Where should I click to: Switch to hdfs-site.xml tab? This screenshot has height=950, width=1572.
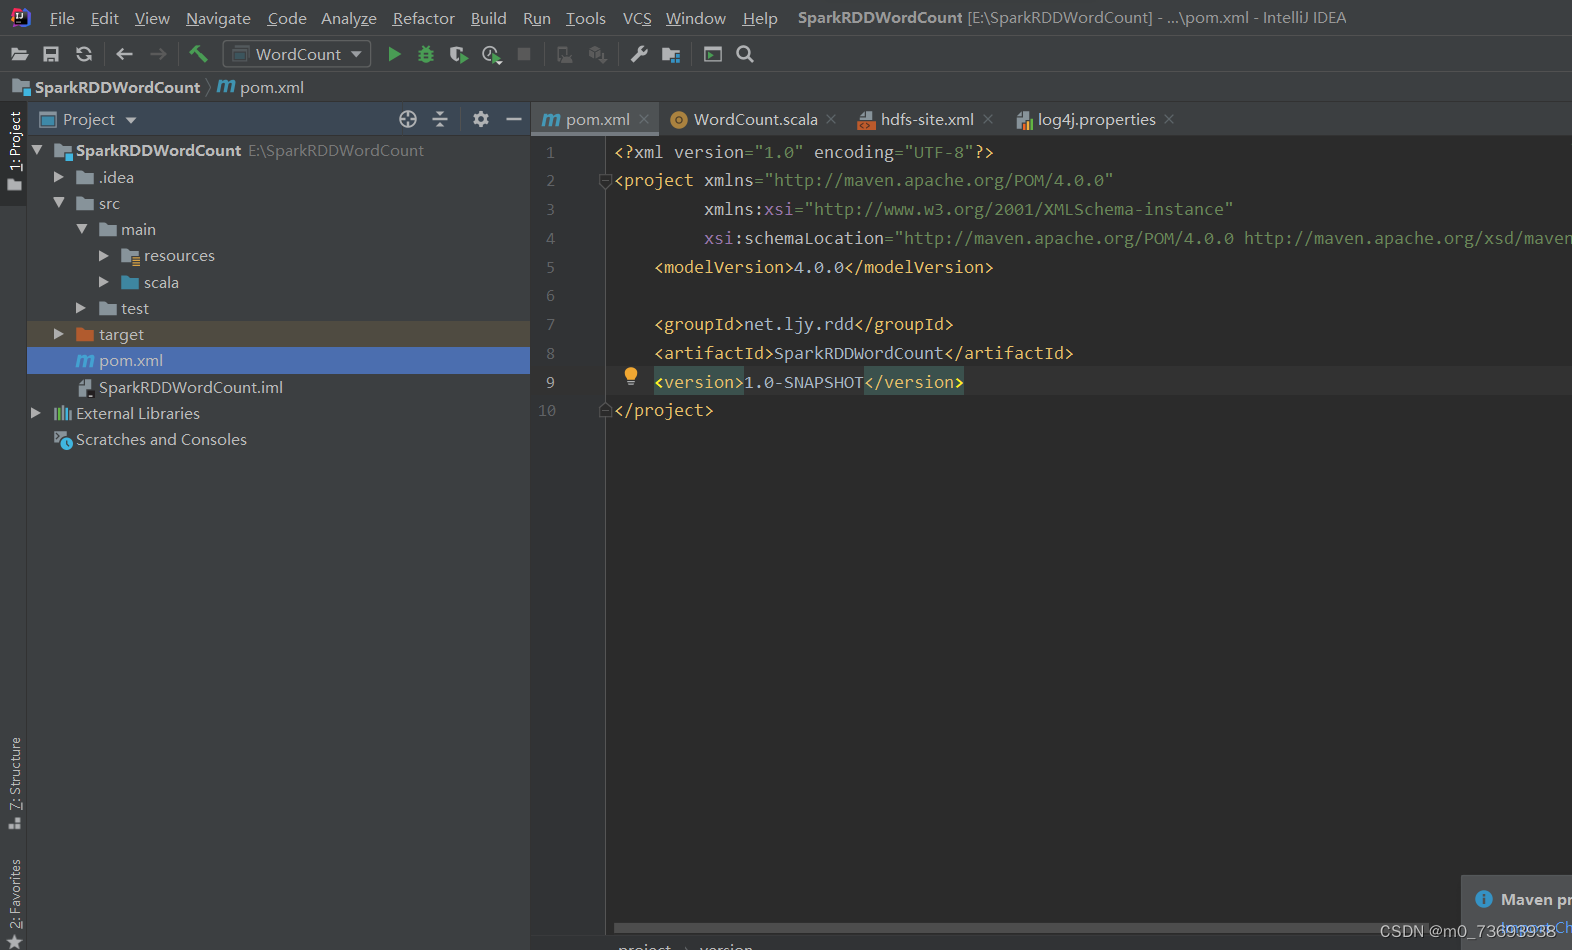point(927,120)
